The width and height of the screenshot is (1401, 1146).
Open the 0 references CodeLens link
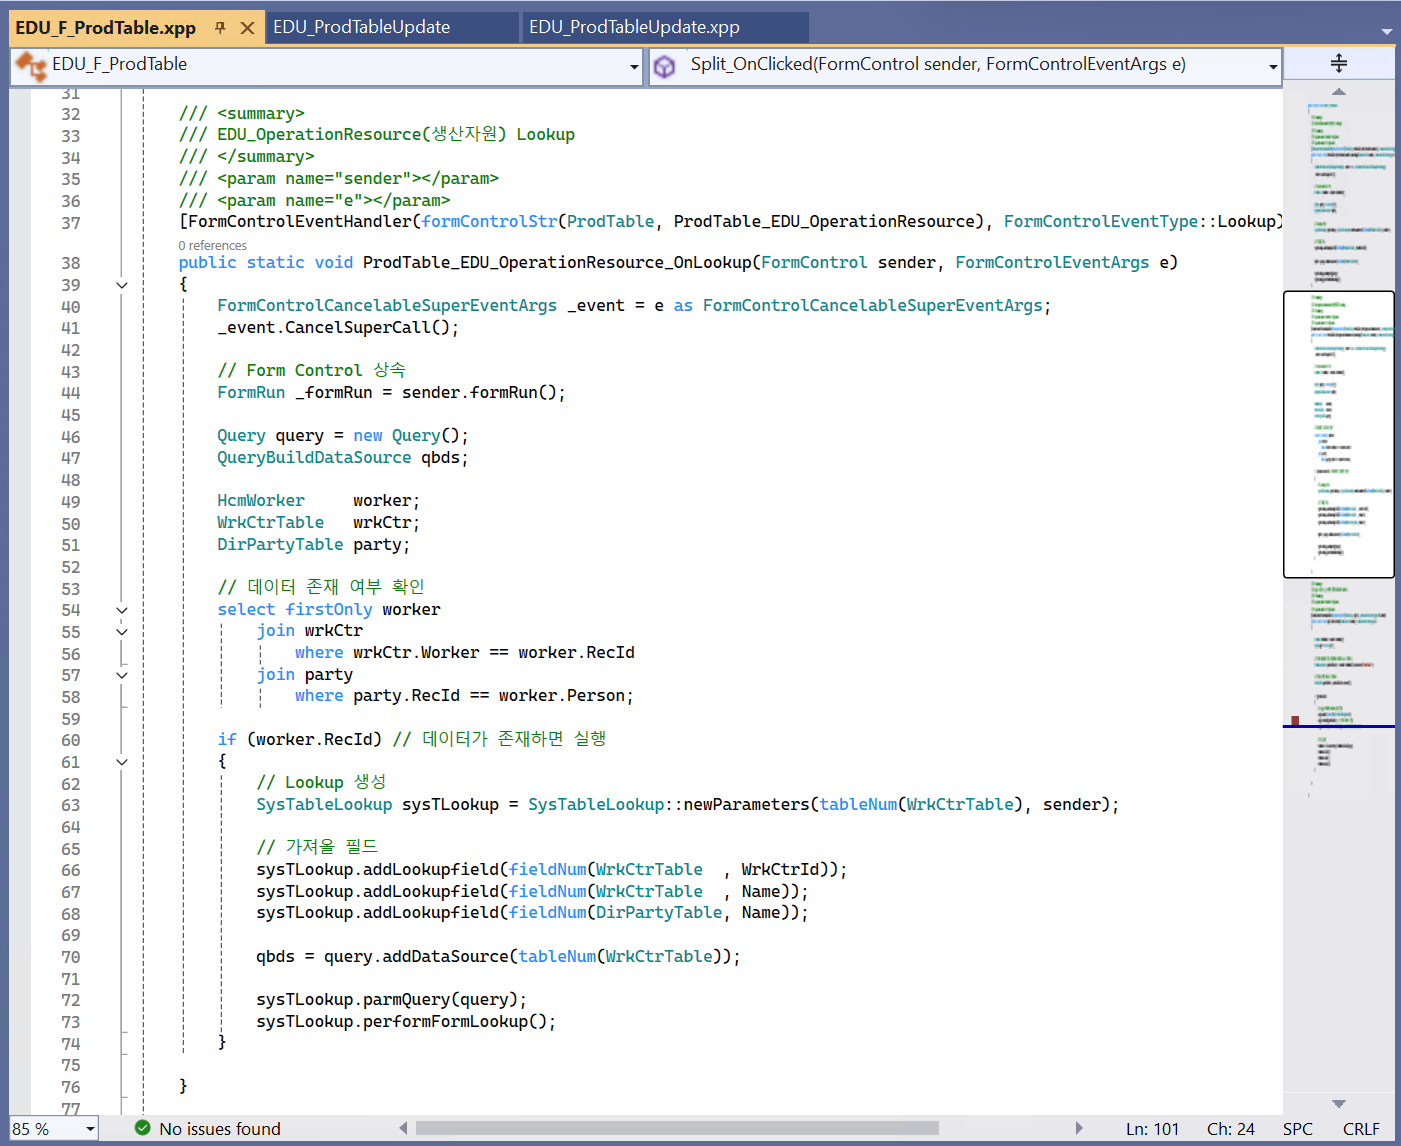click(212, 245)
